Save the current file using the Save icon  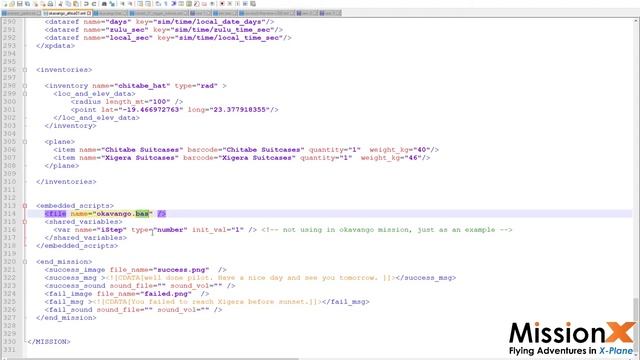point(20,4)
